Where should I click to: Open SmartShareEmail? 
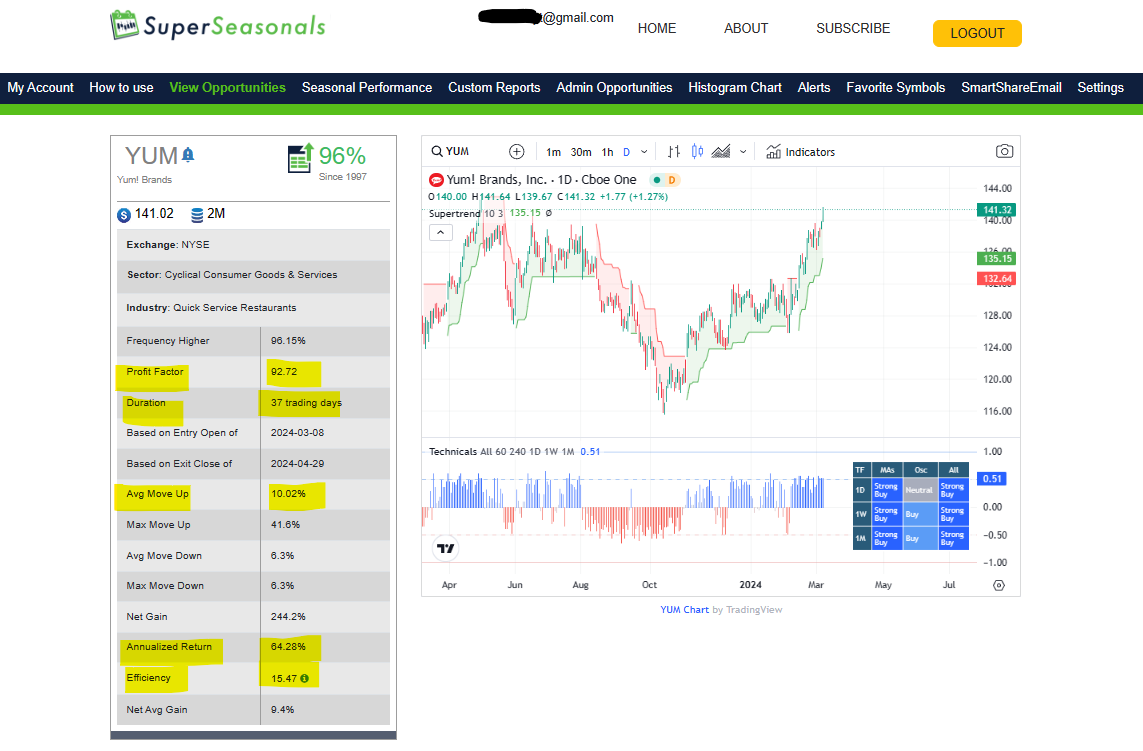tap(1011, 87)
